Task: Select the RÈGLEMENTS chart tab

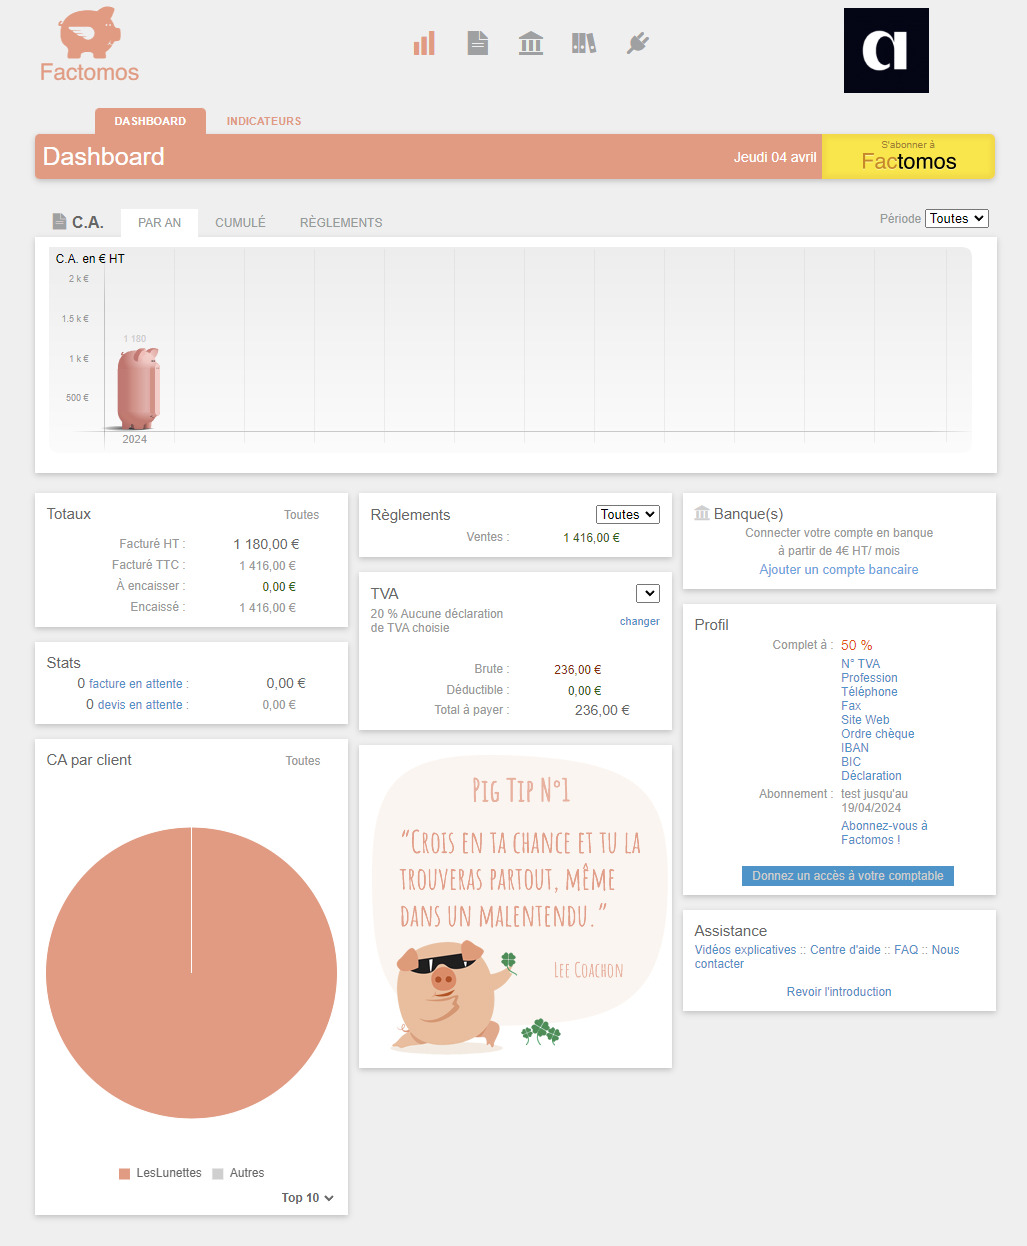Action: [x=341, y=222]
